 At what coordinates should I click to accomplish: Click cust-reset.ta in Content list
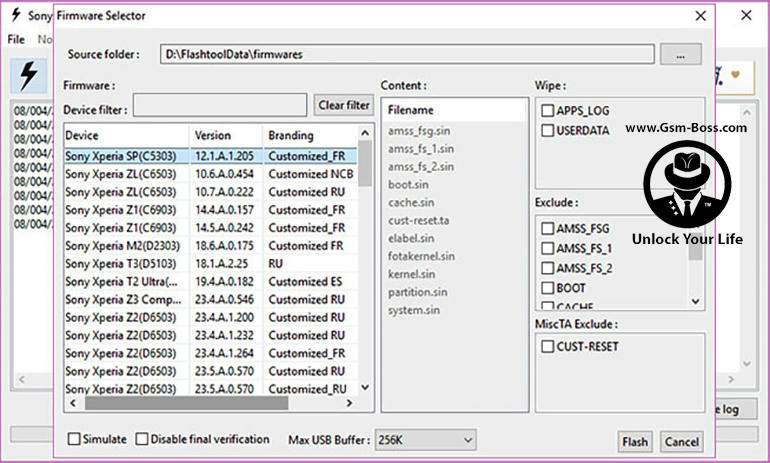[418, 220]
